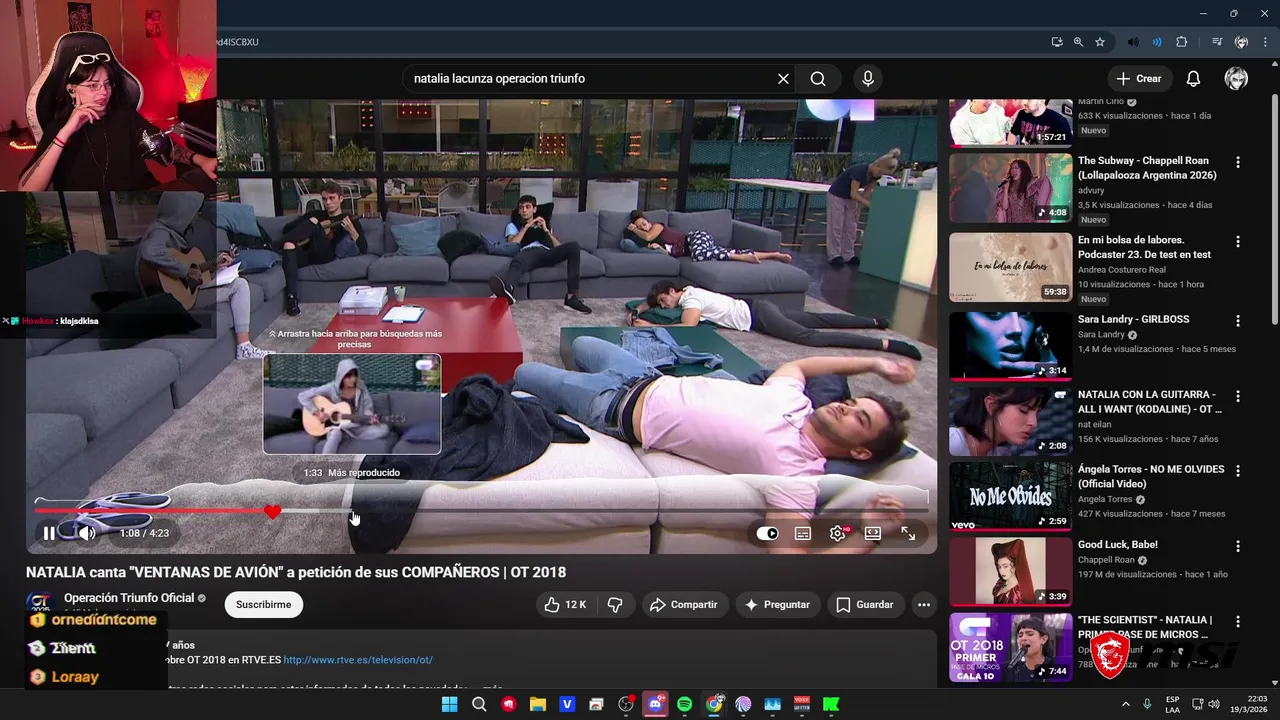
Task: Toggle video subtitles button
Action: coord(803,534)
